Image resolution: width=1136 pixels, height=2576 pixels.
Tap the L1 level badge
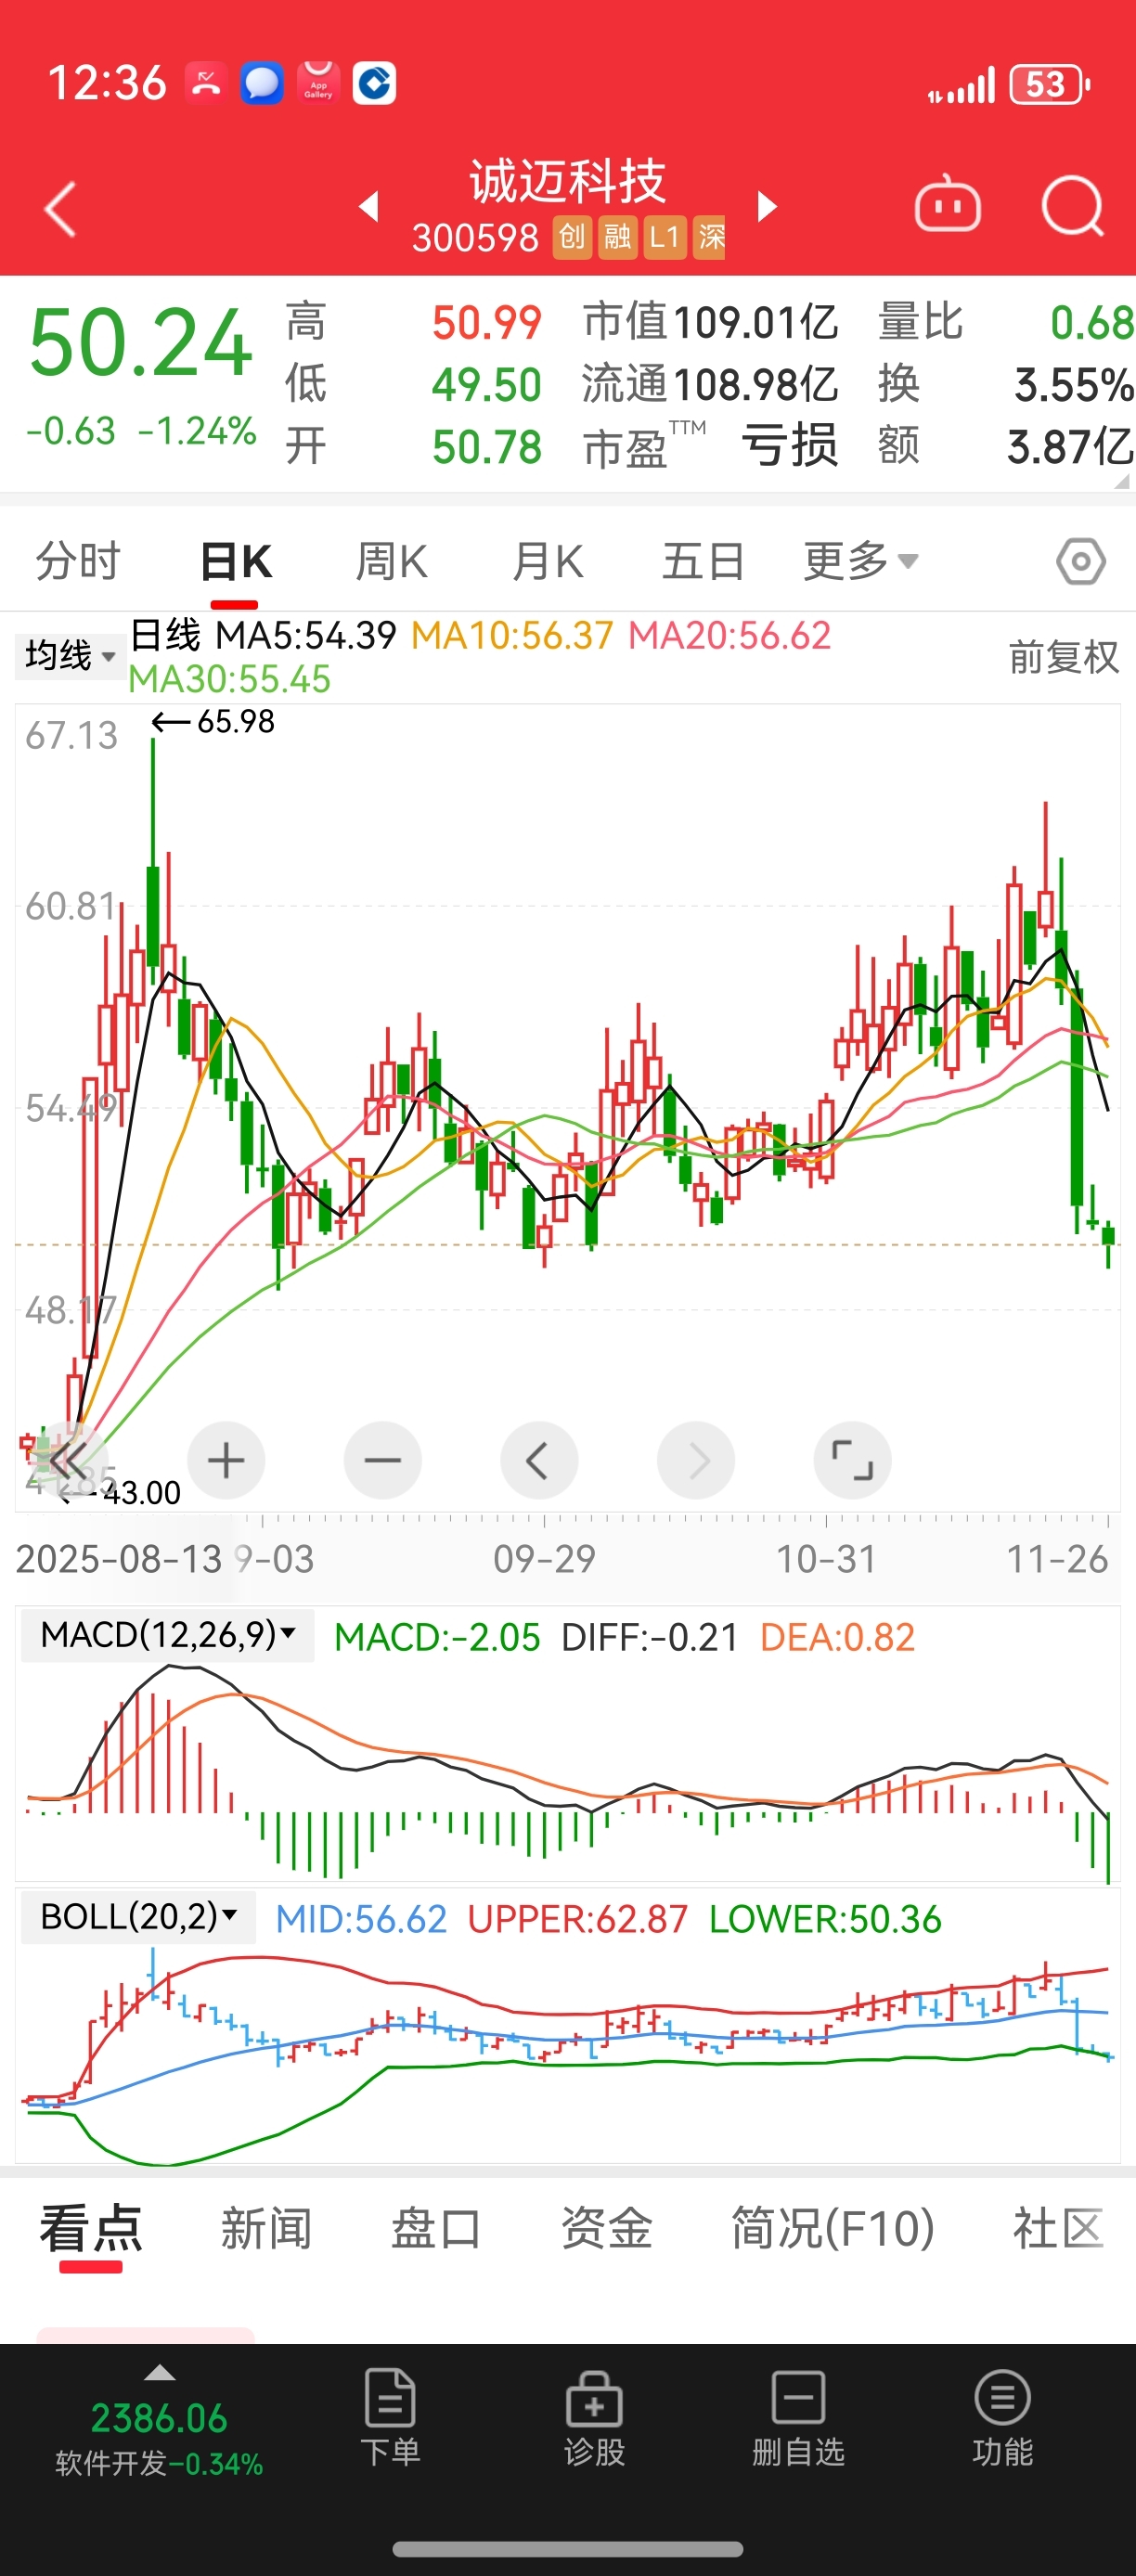click(x=664, y=237)
